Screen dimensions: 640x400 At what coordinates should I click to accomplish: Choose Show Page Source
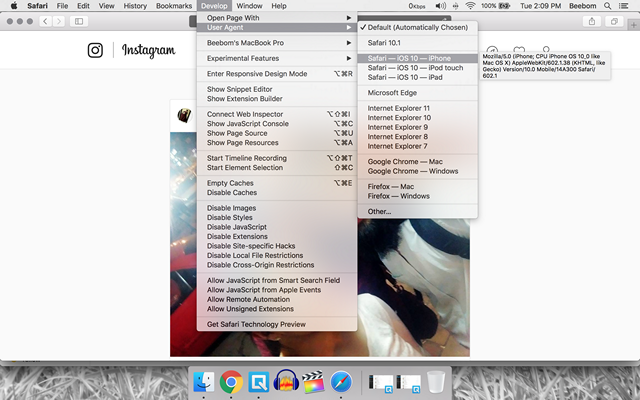(277, 133)
